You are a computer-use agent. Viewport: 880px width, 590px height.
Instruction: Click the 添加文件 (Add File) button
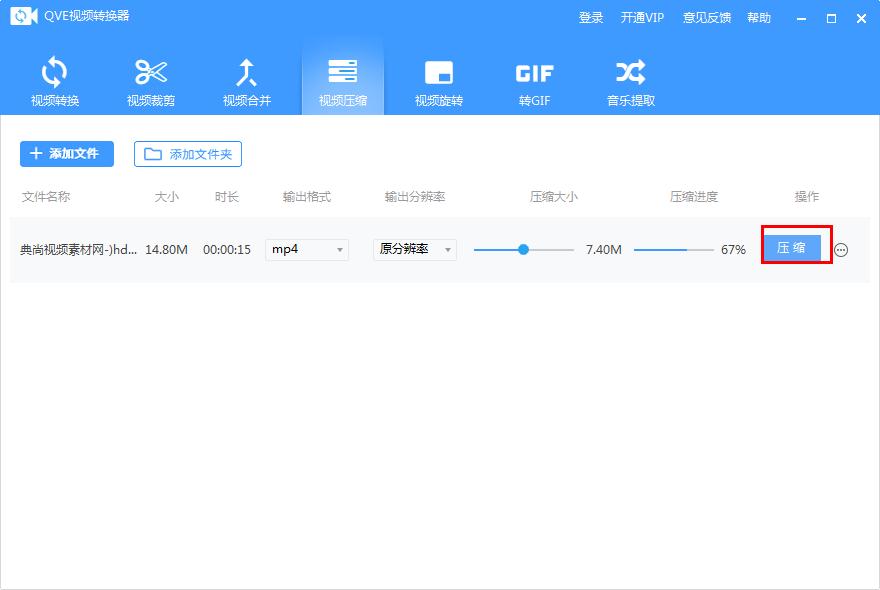[66, 153]
